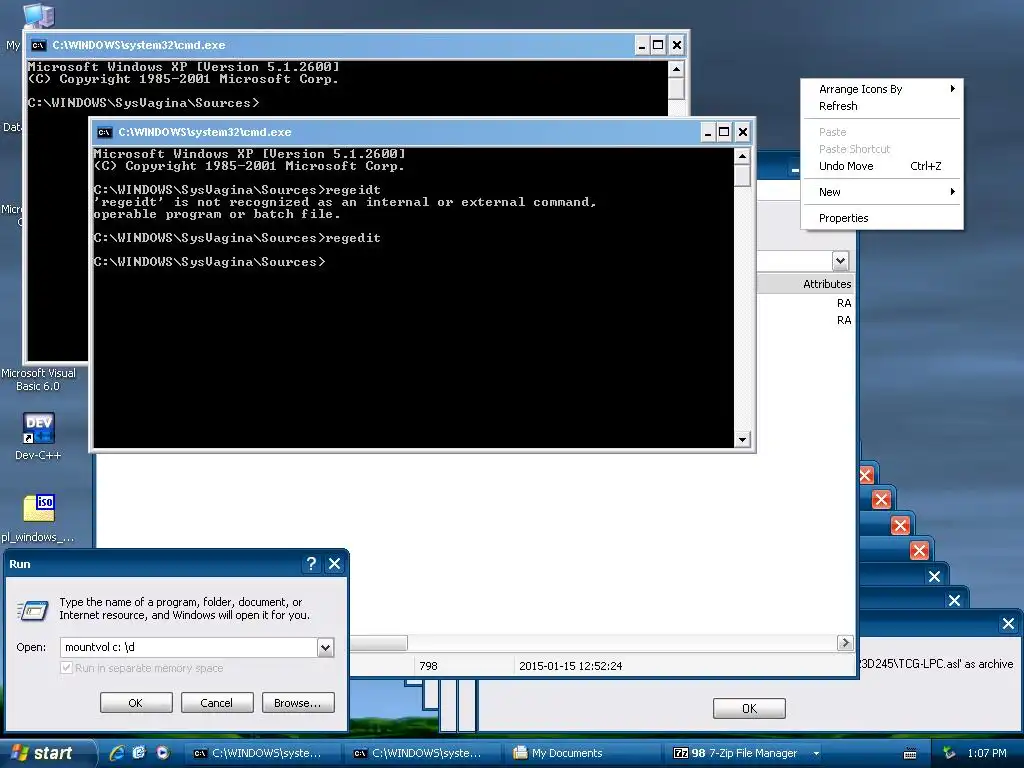The height and width of the screenshot is (768, 1024).
Task: Click Browse... in Run dialog
Action: 298,703
